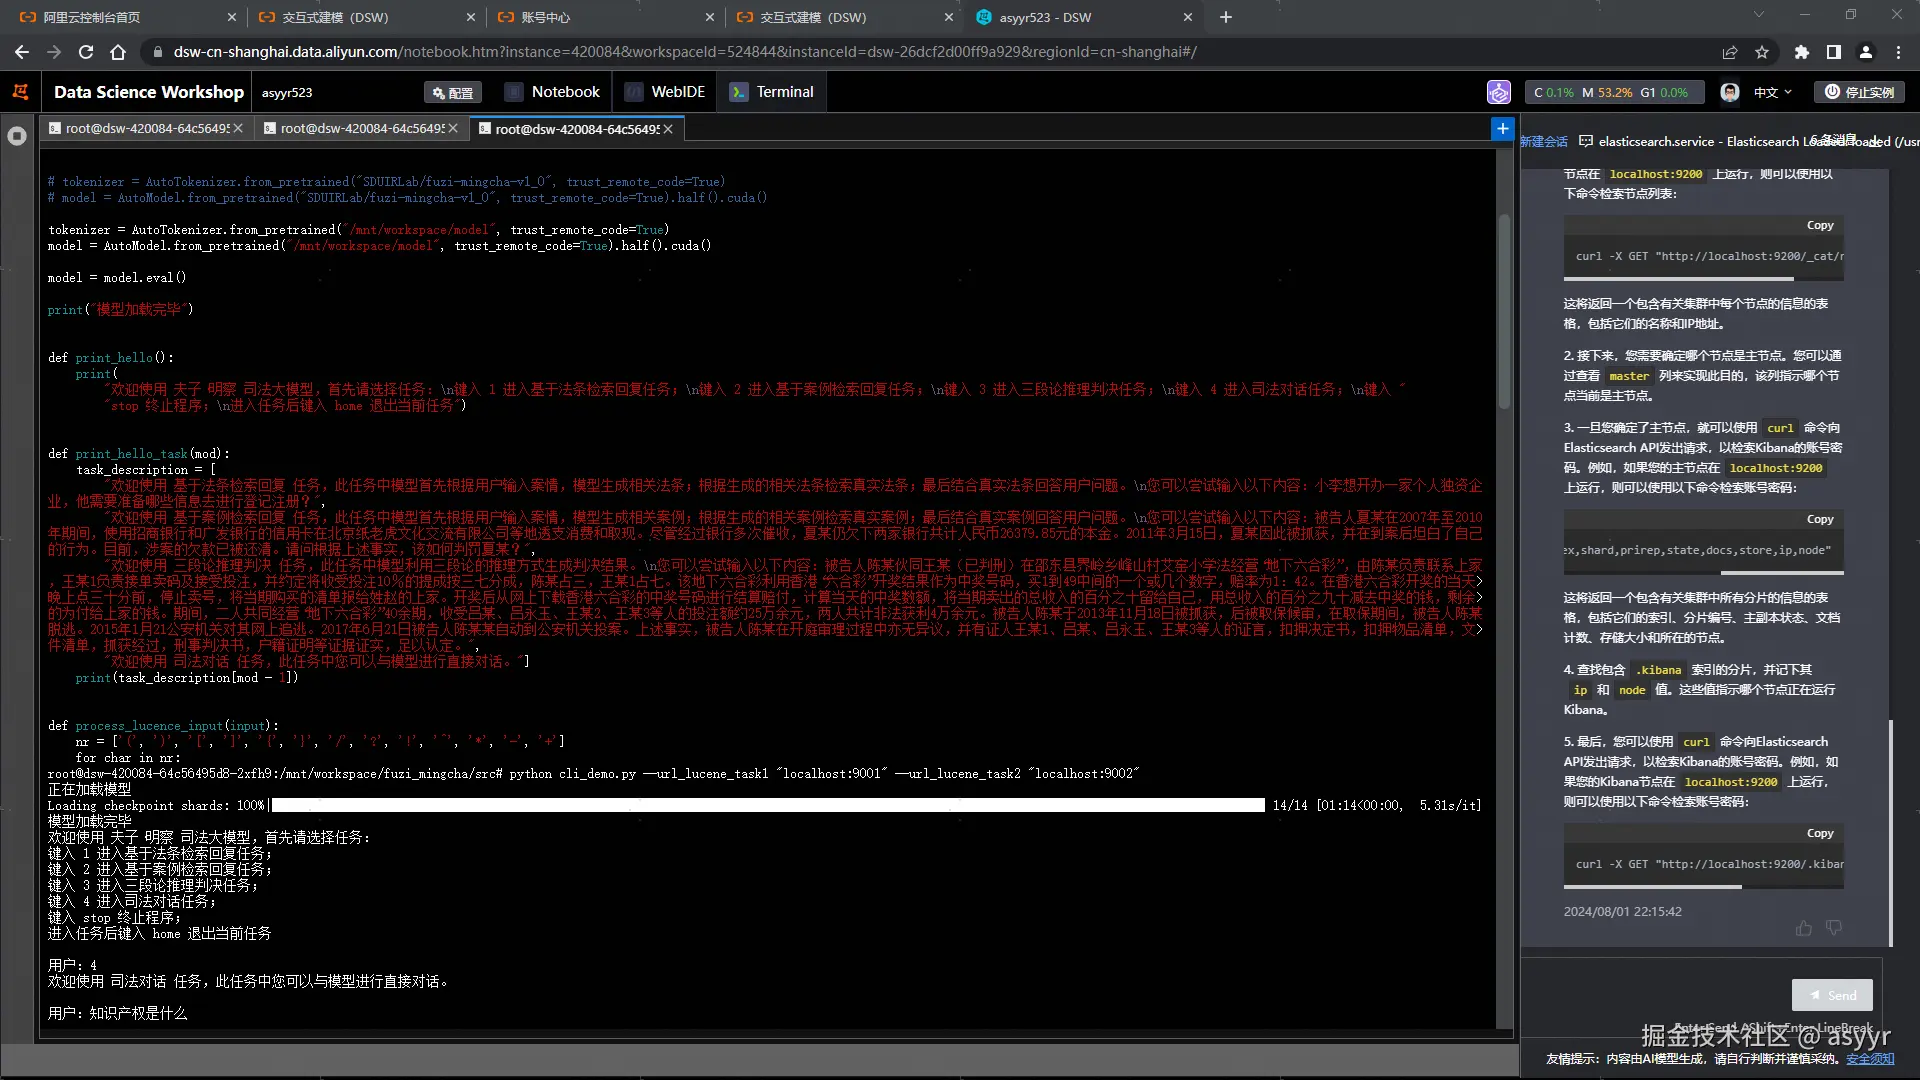Click the left sidebar stop circle icon
The width and height of the screenshot is (1920, 1080).
[x=17, y=136]
